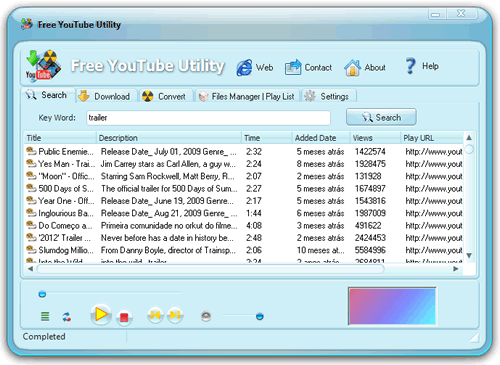This screenshot has width=500, height=365.
Task: Click the '2012' Trailer row icon
Action: (x=31, y=238)
